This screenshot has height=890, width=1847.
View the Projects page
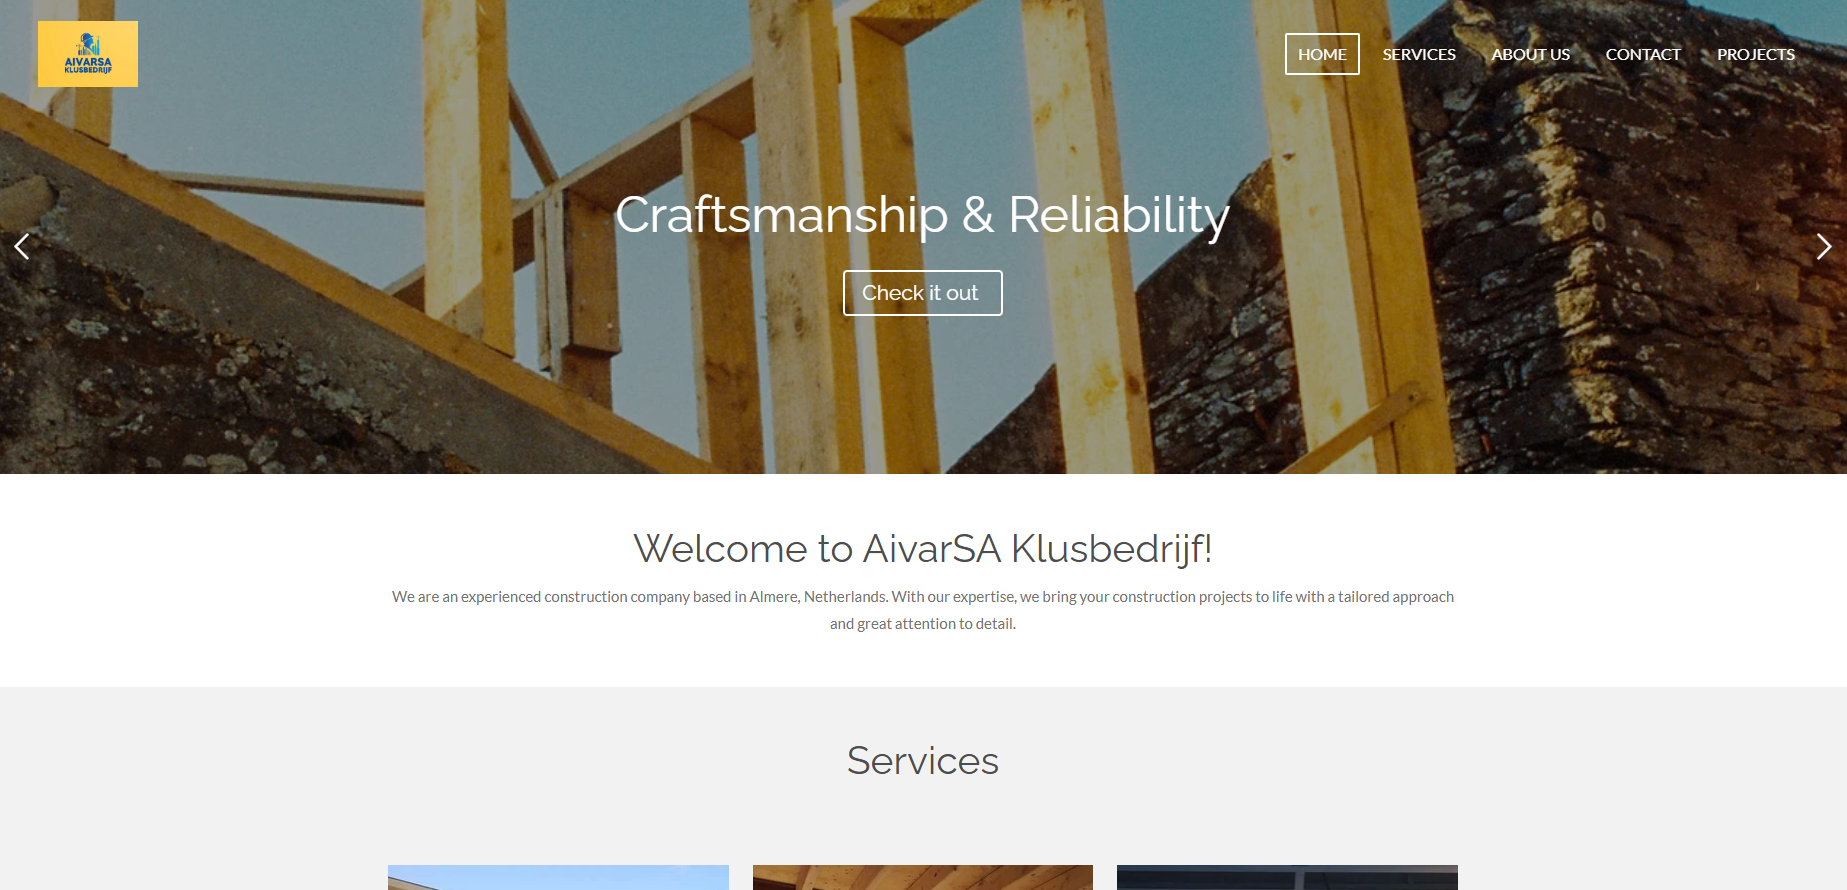(1756, 54)
